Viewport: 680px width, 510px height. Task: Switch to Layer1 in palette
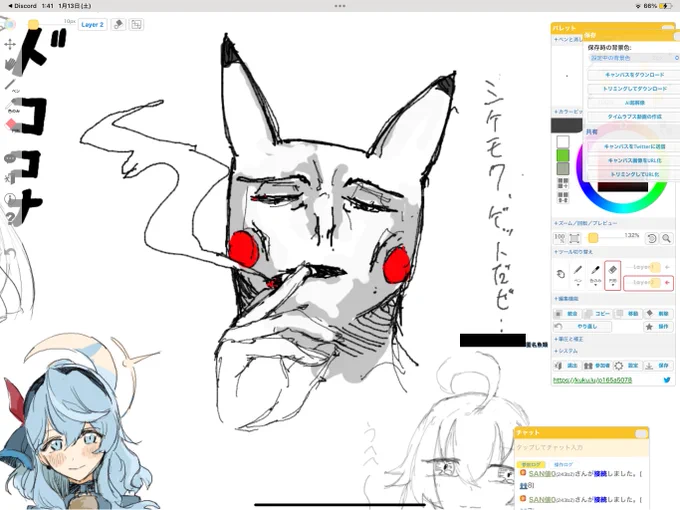(648, 267)
